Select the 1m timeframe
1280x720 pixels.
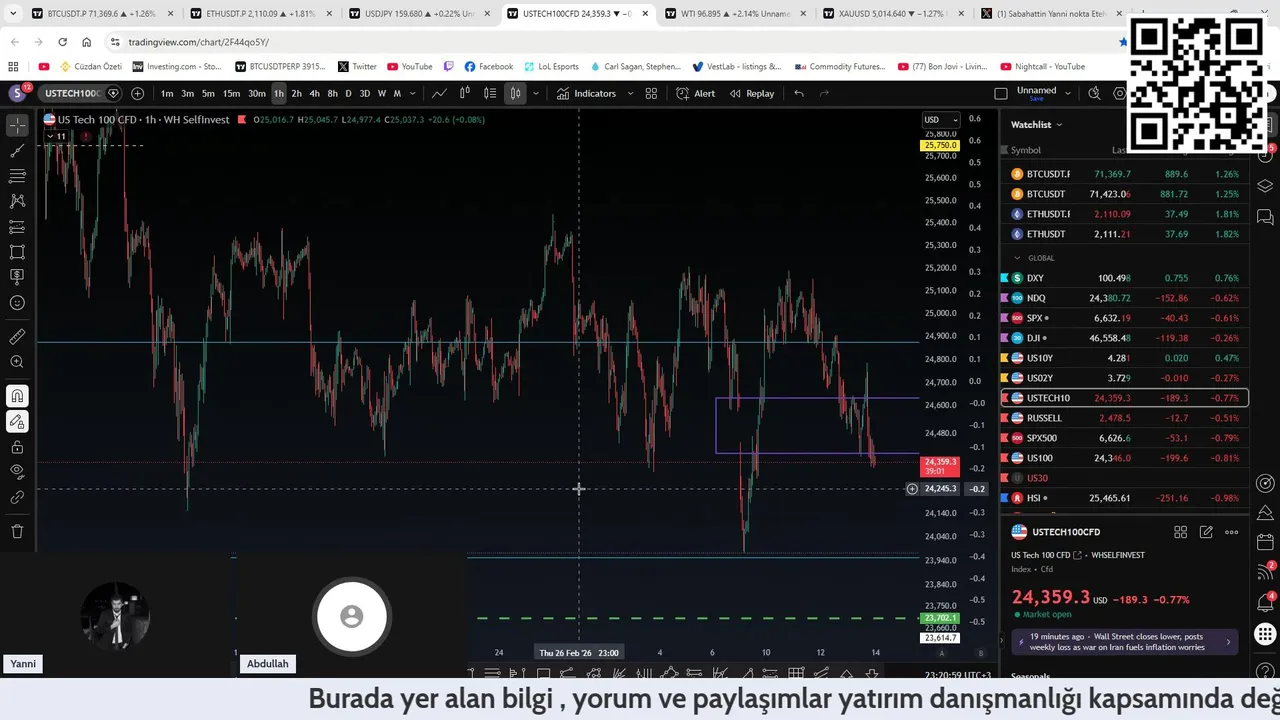point(167,93)
